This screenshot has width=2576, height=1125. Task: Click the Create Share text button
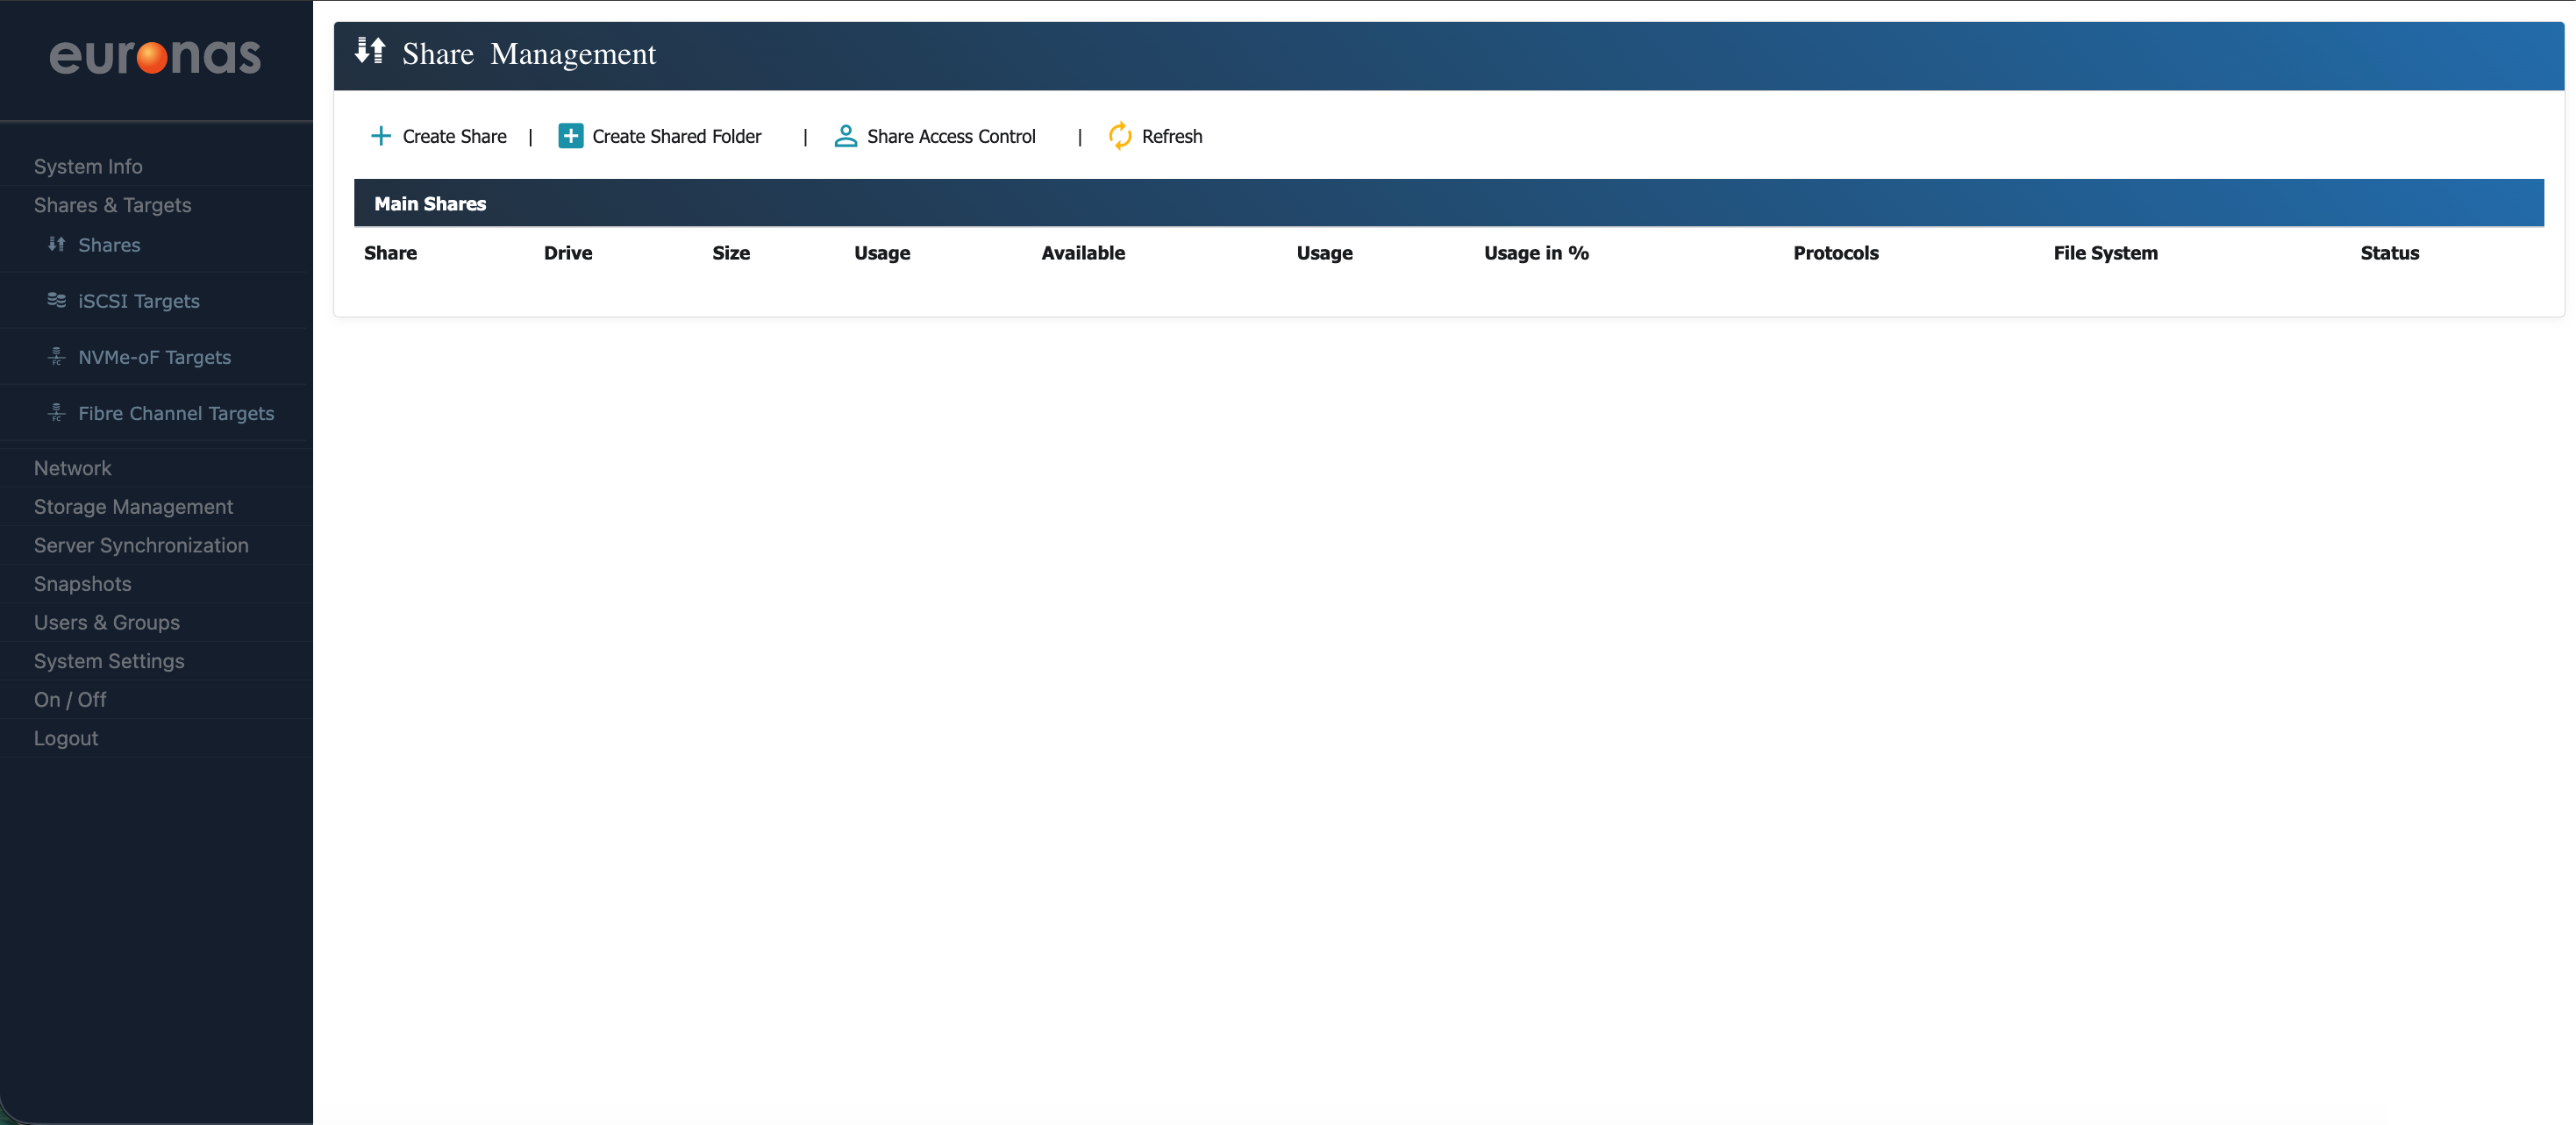(454, 136)
